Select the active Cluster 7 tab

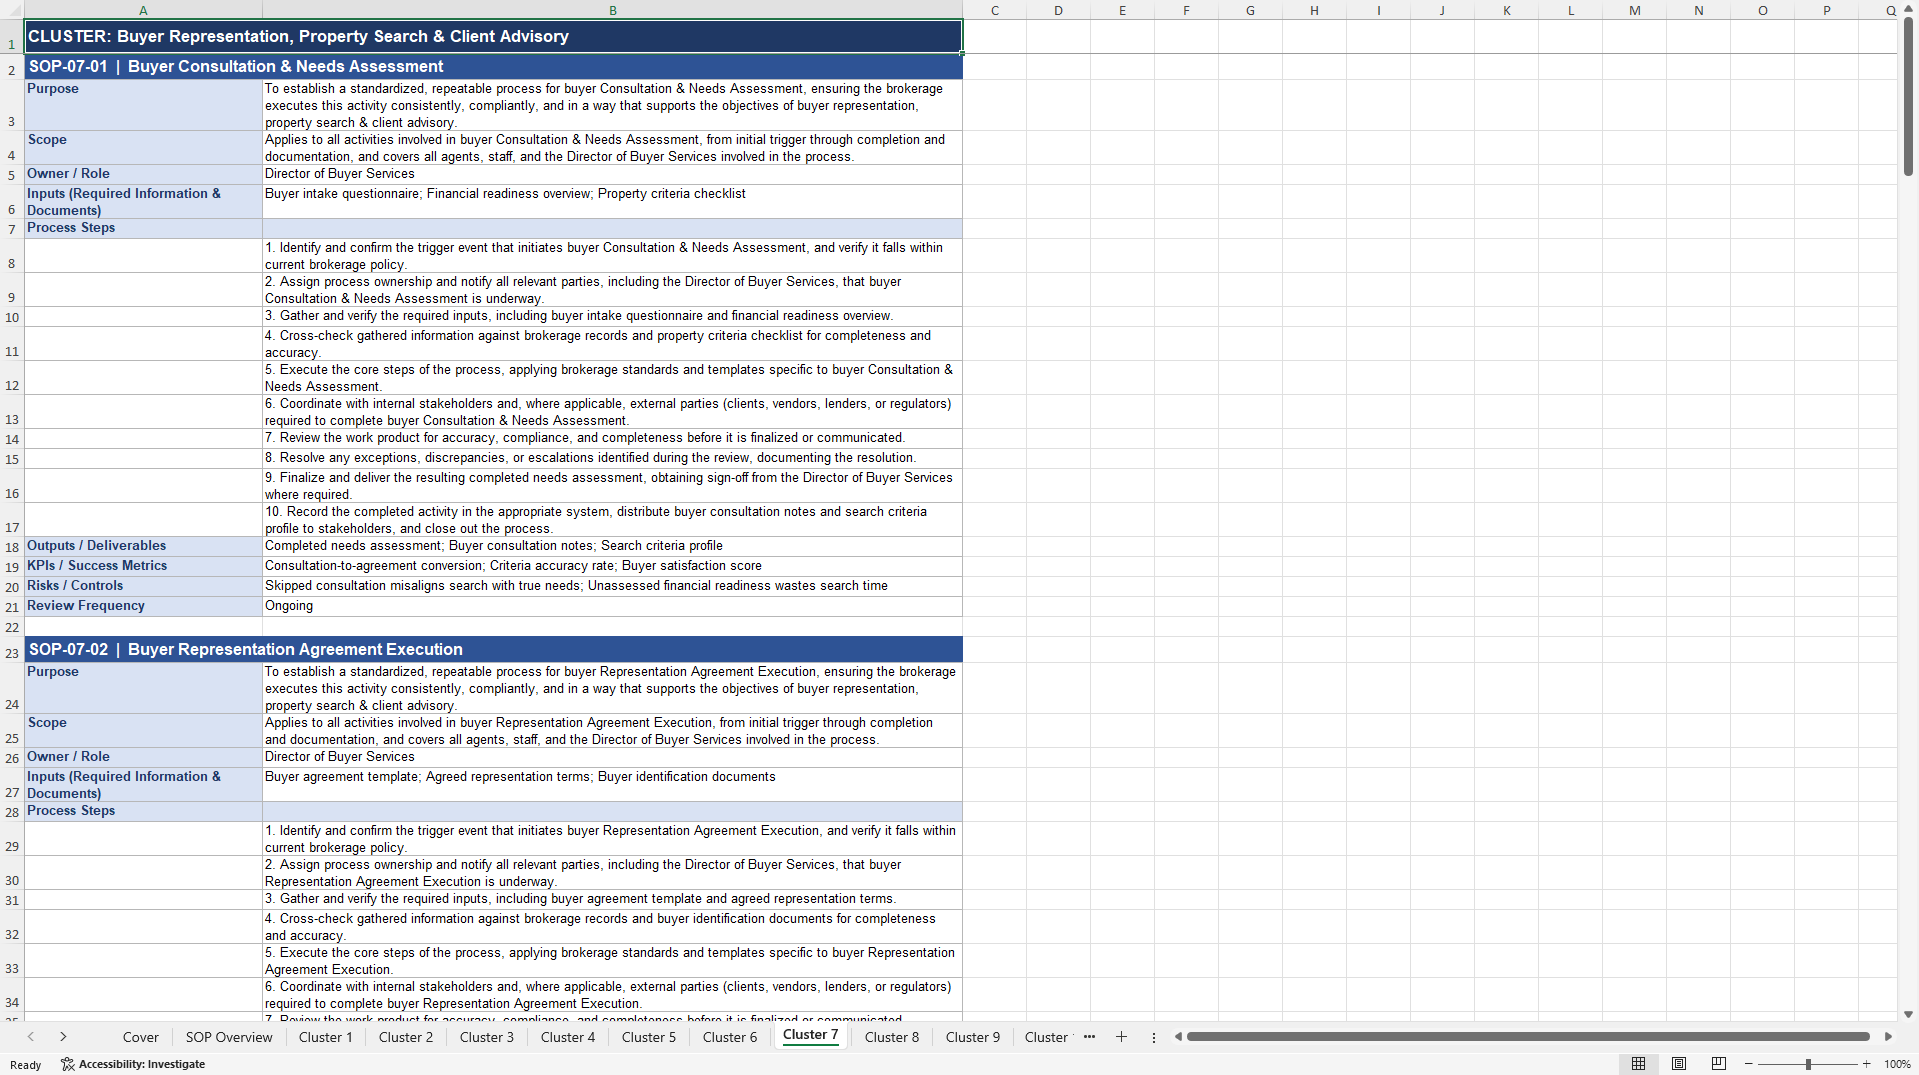pos(811,1035)
